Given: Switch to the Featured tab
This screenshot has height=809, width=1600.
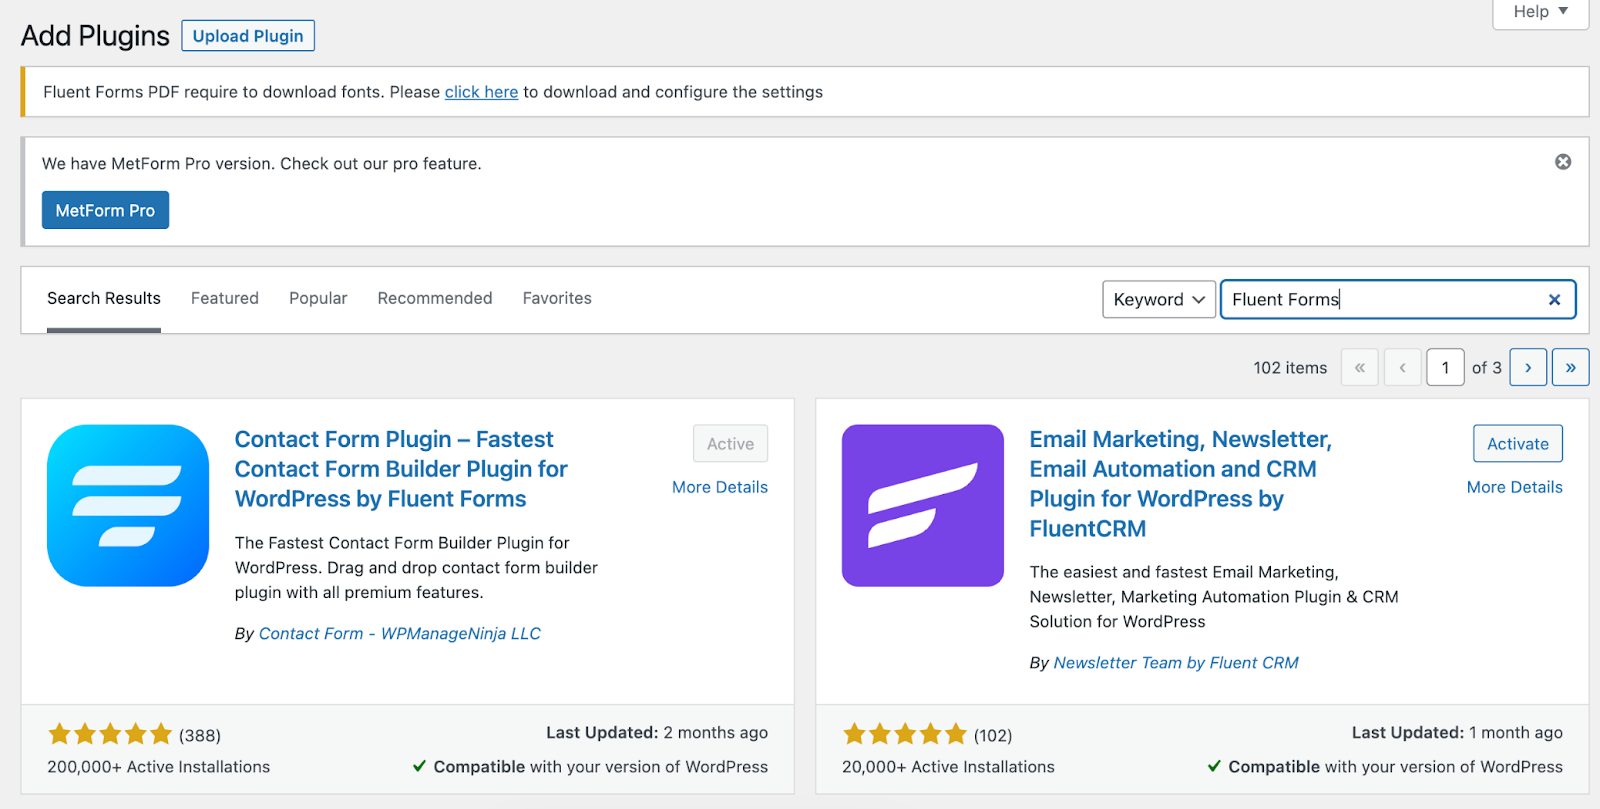Looking at the screenshot, I should 225,298.
